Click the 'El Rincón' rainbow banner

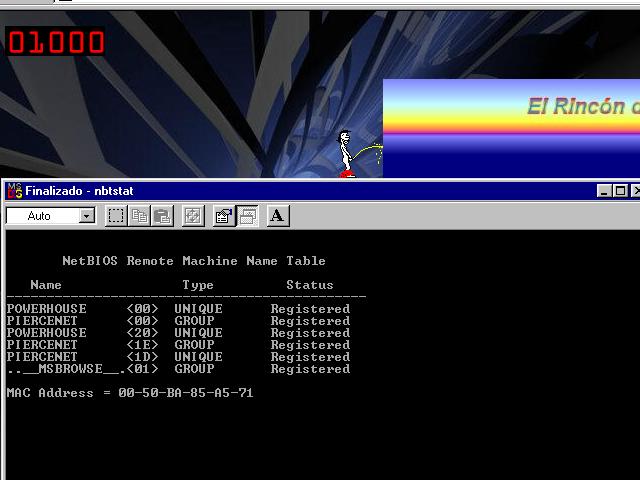(511, 128)
